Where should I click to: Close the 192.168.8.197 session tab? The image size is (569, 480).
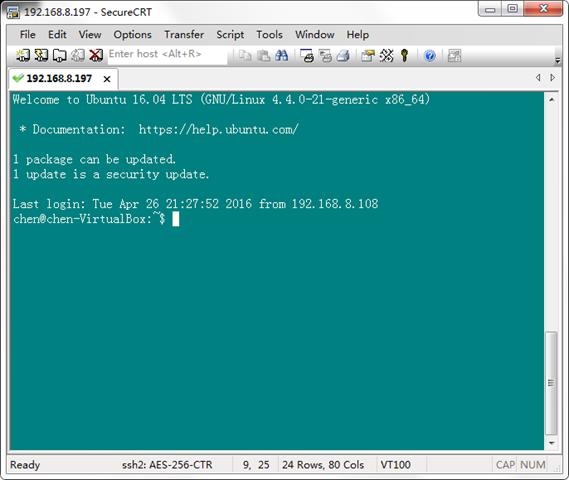(x=107, y=79)
